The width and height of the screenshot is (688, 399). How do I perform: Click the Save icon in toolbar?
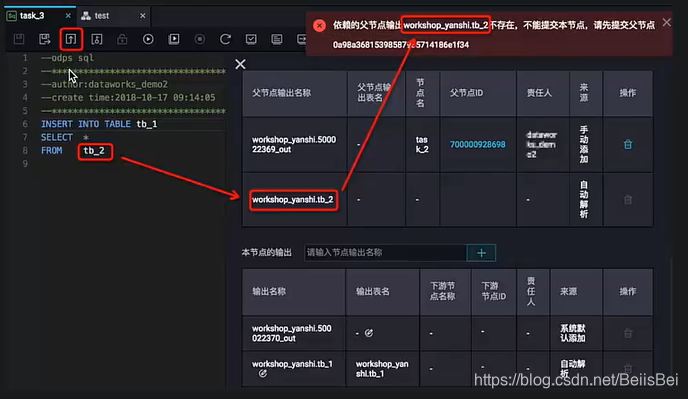tap(19, 39)
